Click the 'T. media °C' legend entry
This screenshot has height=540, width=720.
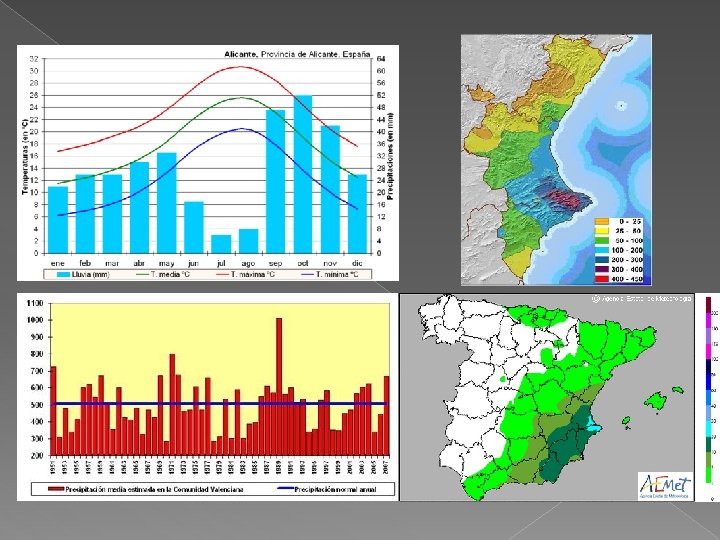163,275
